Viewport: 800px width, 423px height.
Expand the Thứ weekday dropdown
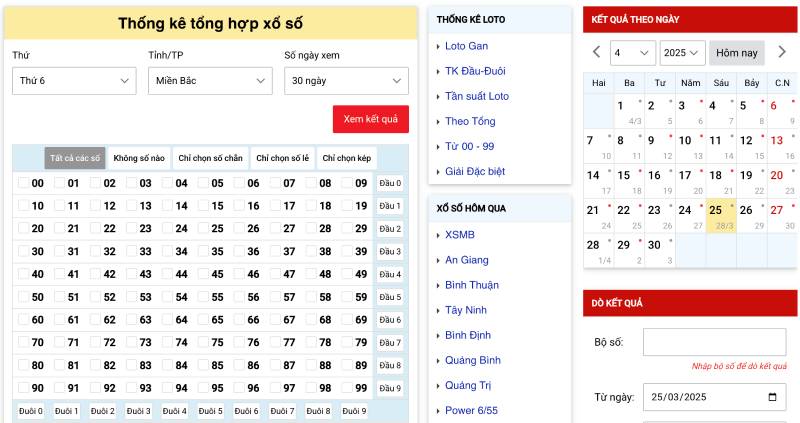pyautogui.click(x=73, y=81)
